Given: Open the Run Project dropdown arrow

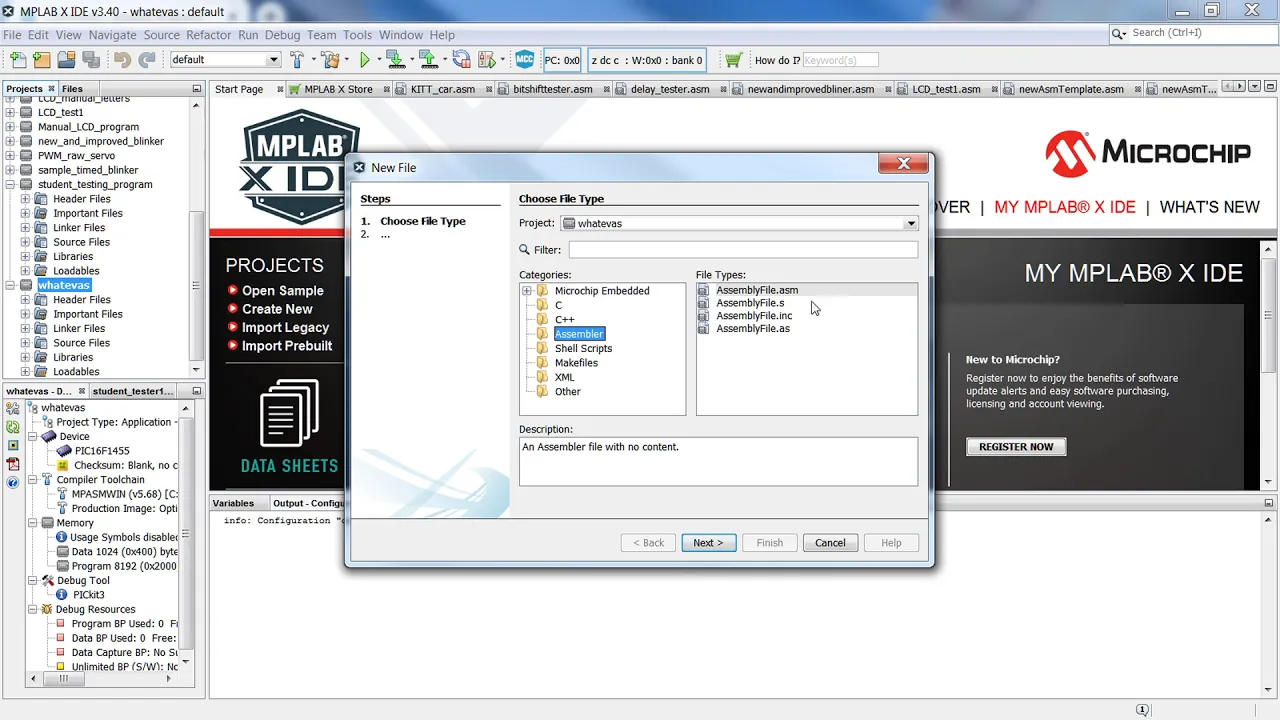Looking at the screenshot, I should click(x=378, y=60).
